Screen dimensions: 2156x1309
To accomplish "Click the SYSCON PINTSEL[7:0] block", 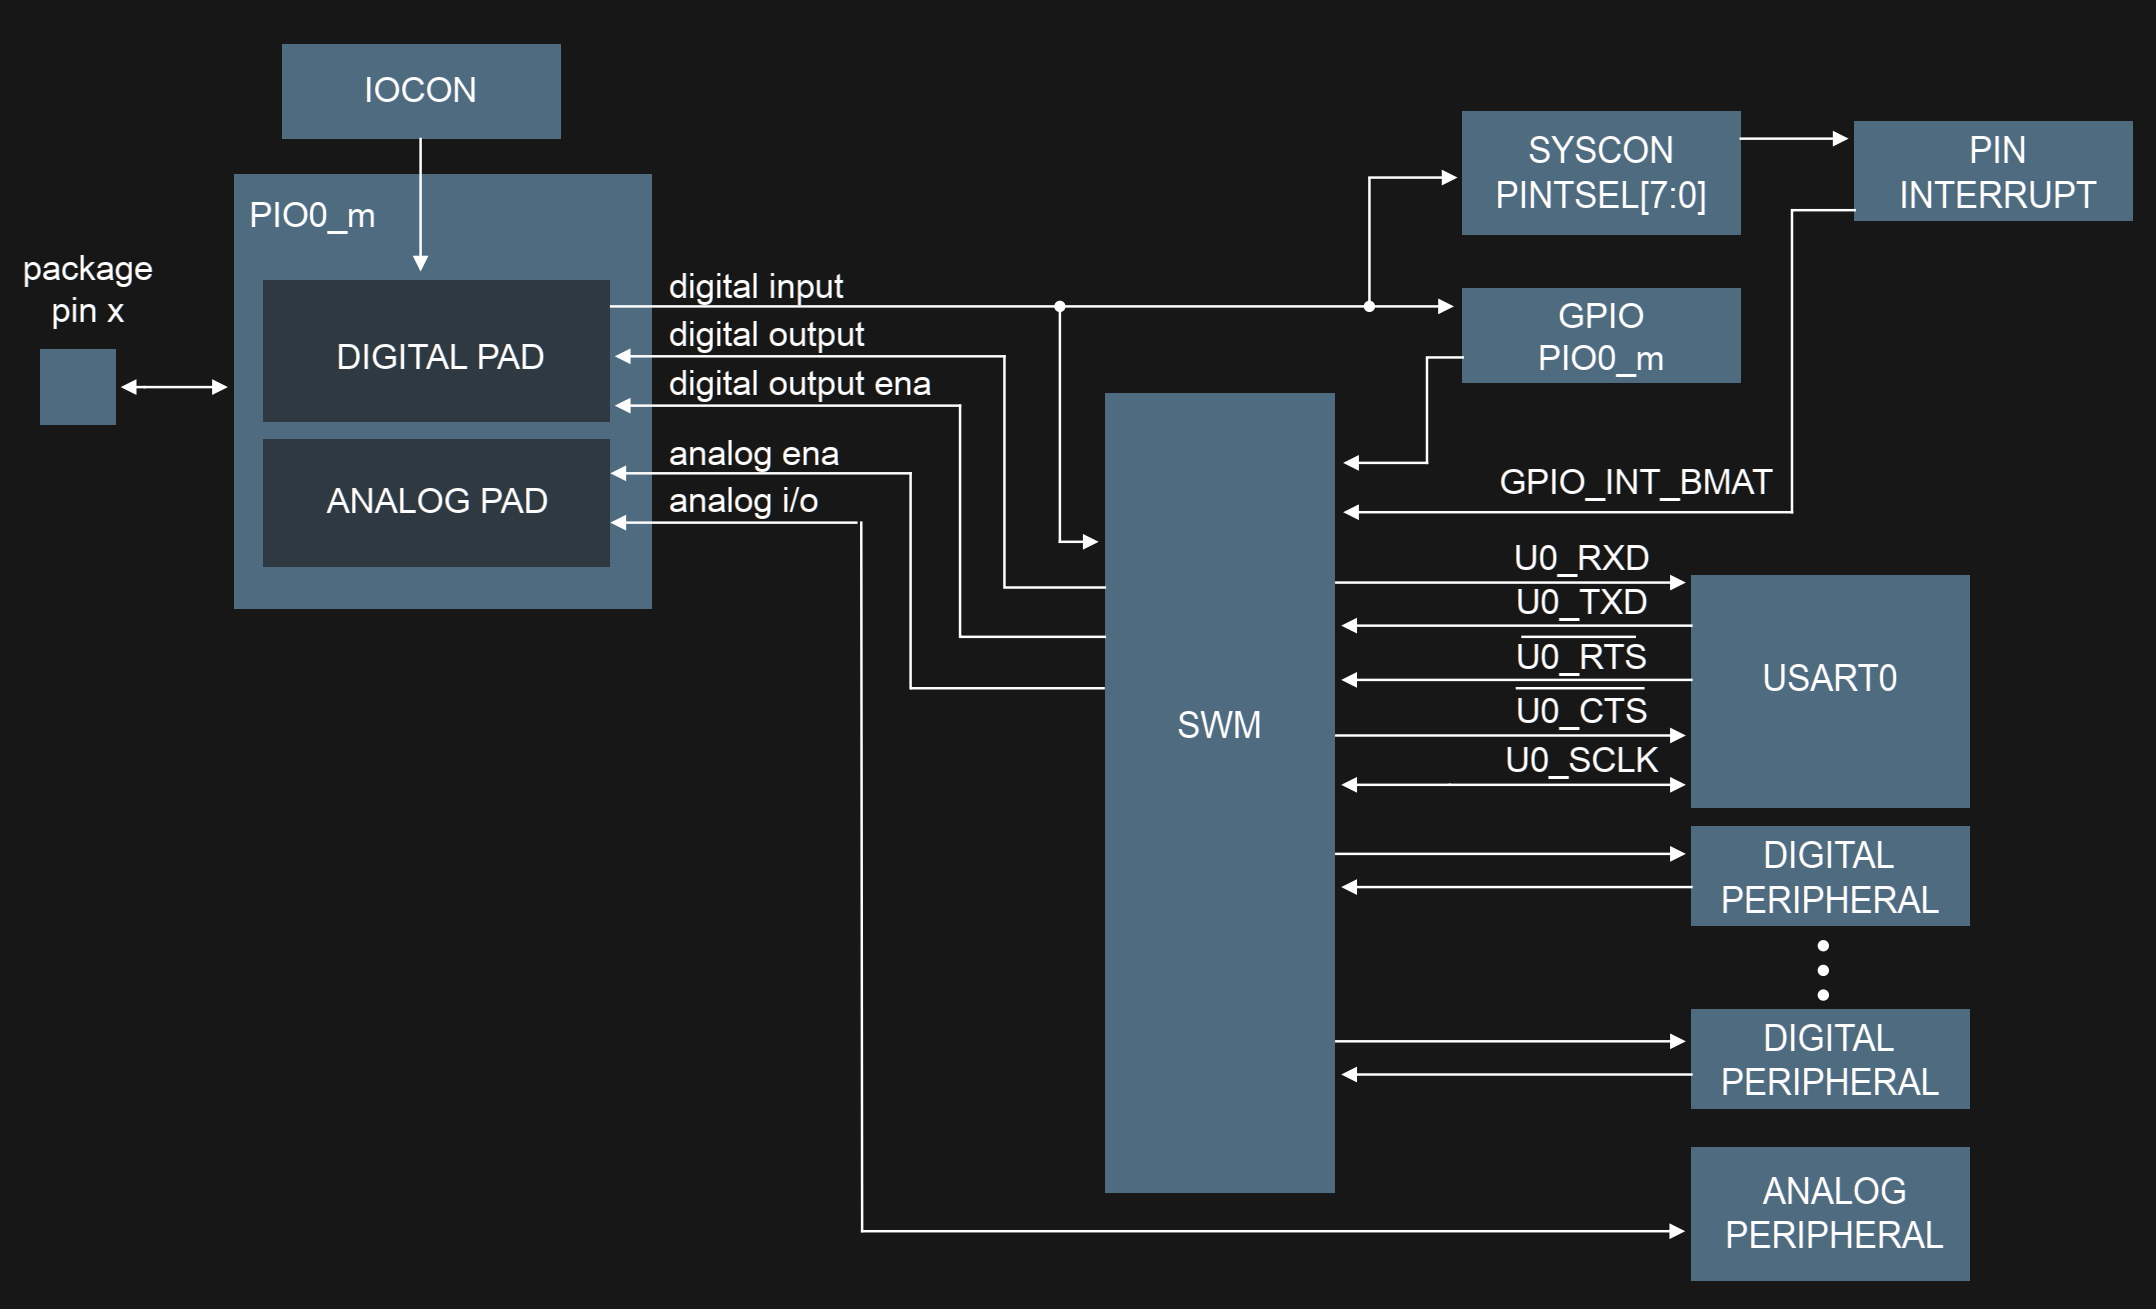I will click(1600, 173).
